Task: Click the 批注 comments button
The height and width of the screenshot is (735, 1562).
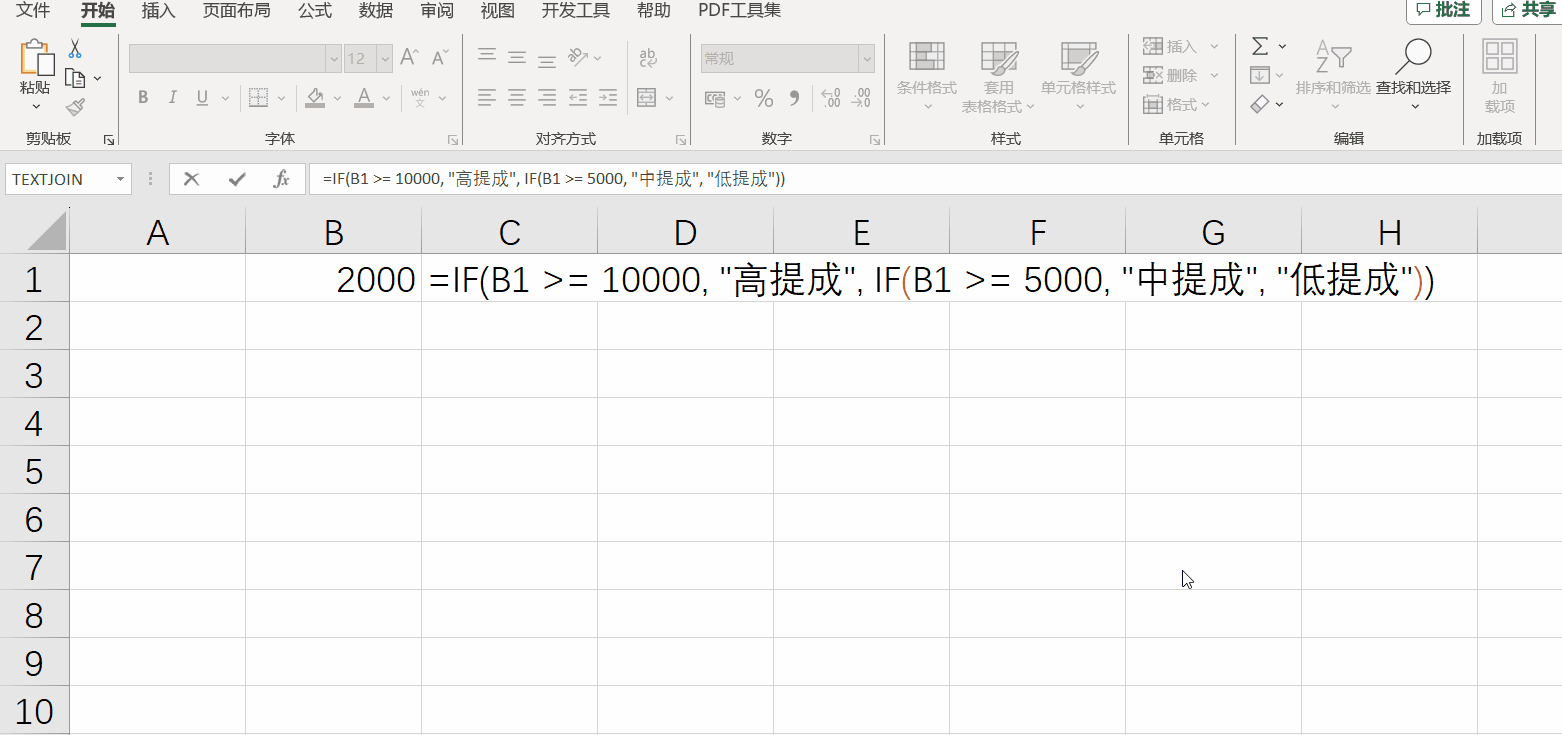Action: coord(1443,11)
